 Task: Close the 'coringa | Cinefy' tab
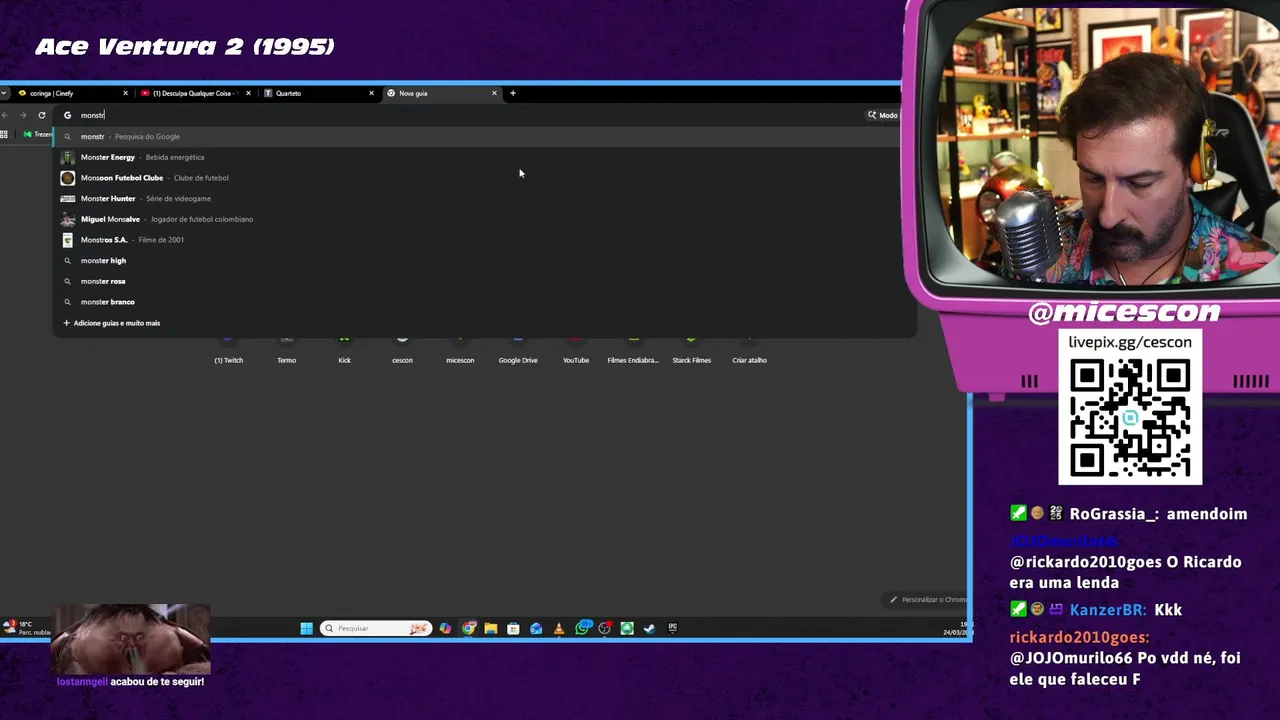pos(125,93)
